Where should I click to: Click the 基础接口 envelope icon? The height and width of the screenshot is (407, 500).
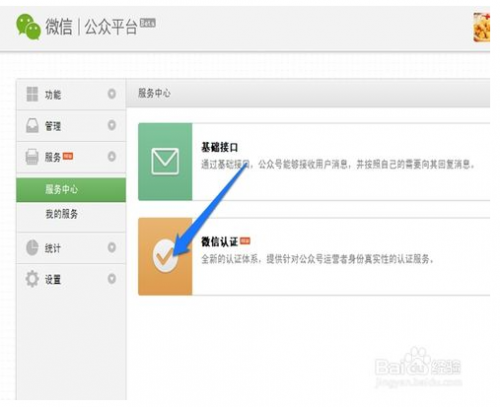click(x=165, y=162)
